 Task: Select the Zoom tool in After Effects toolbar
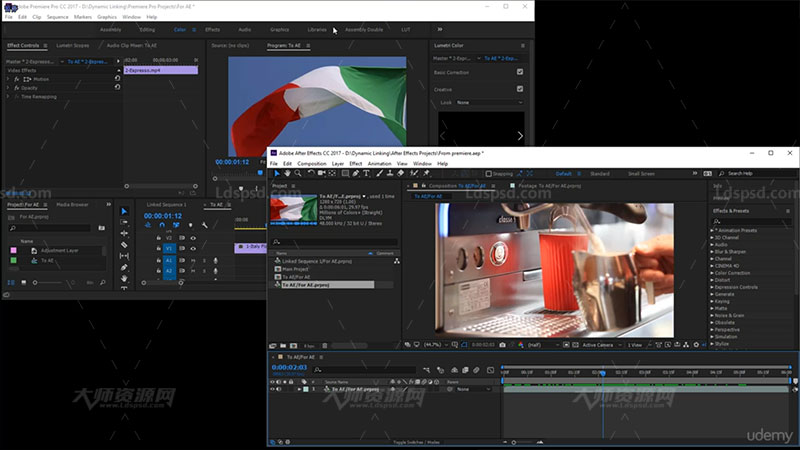tap(298, 173)
